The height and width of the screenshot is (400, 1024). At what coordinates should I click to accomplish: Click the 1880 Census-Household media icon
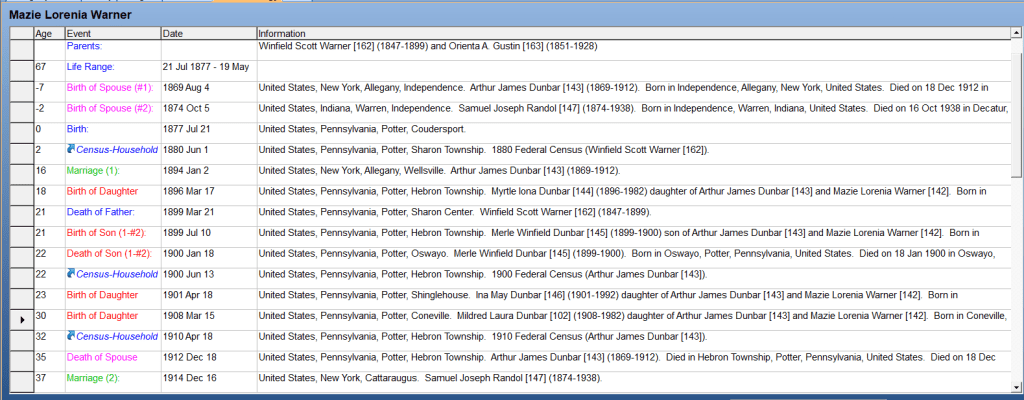[71, 150]
